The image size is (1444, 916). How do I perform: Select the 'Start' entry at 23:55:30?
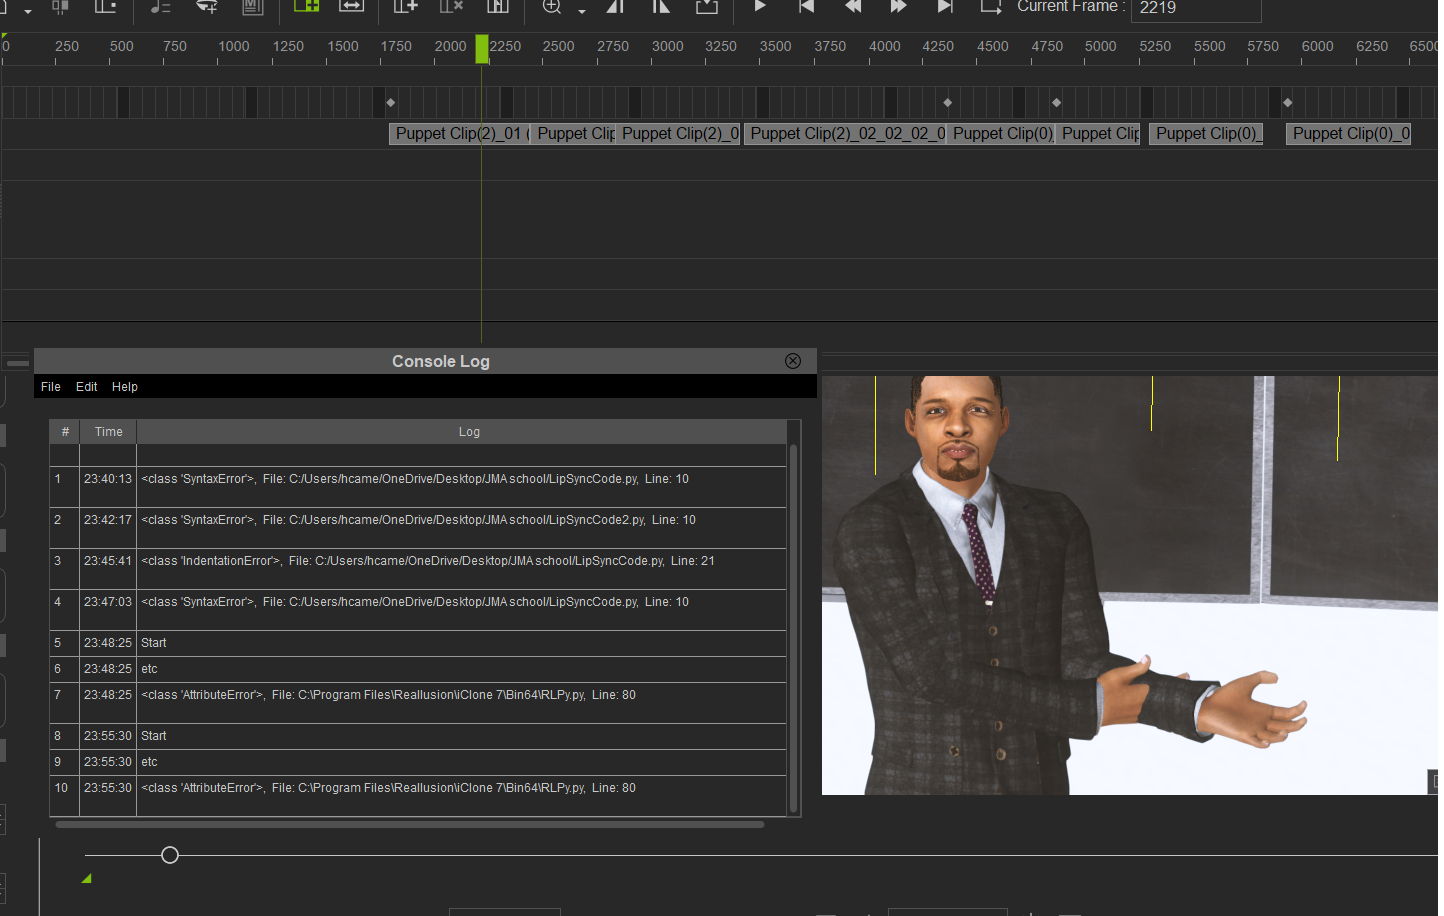418,736
